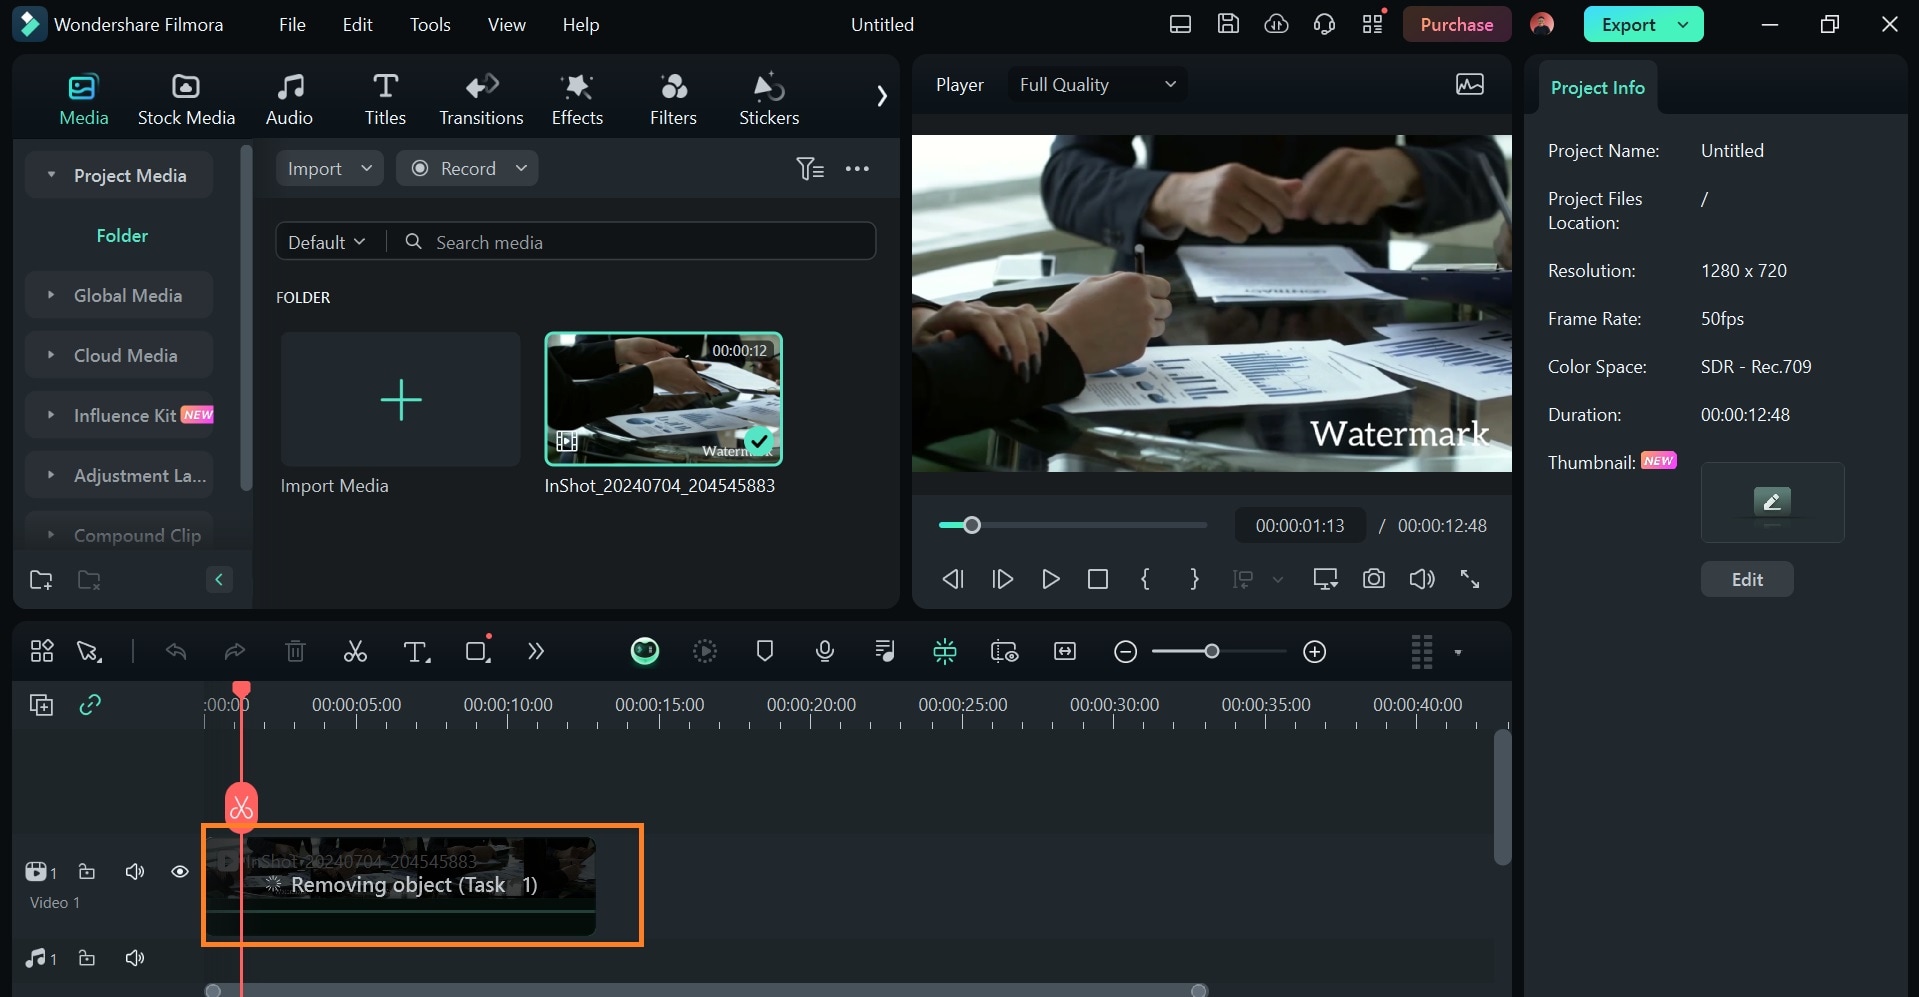Toggle timeline snapping icon

[x=945, y=652]
